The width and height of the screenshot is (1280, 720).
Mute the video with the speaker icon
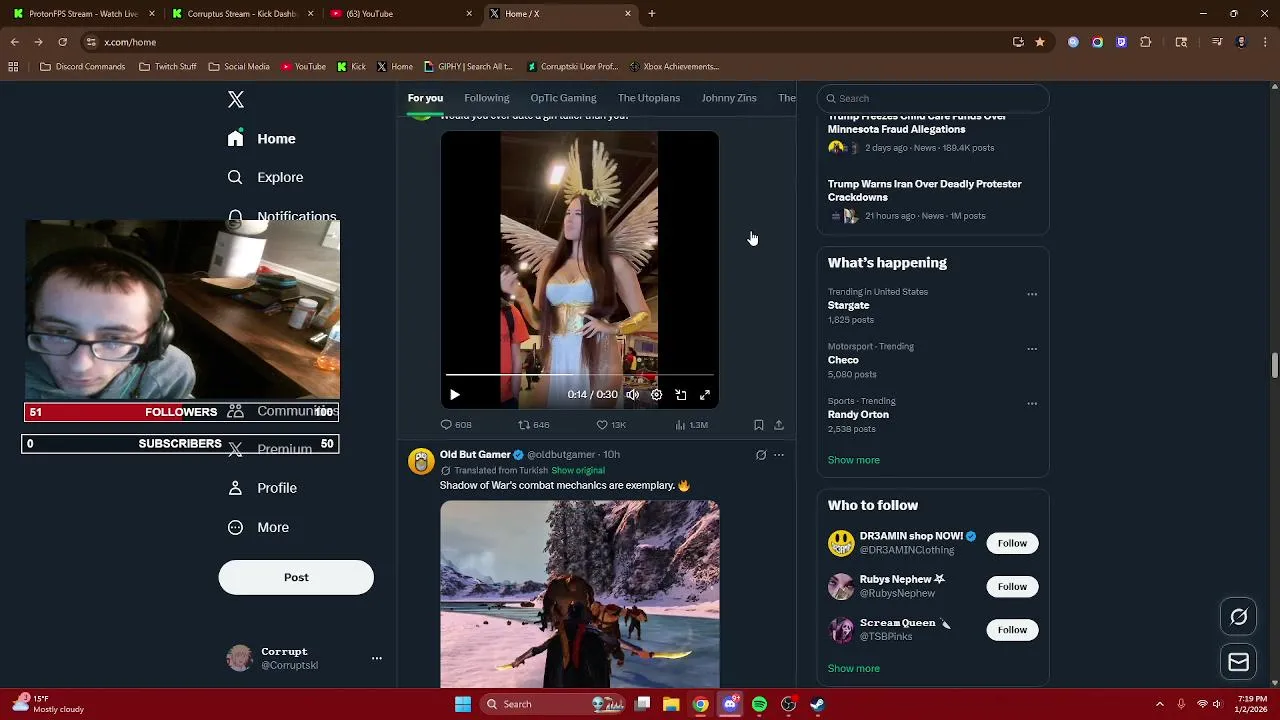[x=632, y=395]
